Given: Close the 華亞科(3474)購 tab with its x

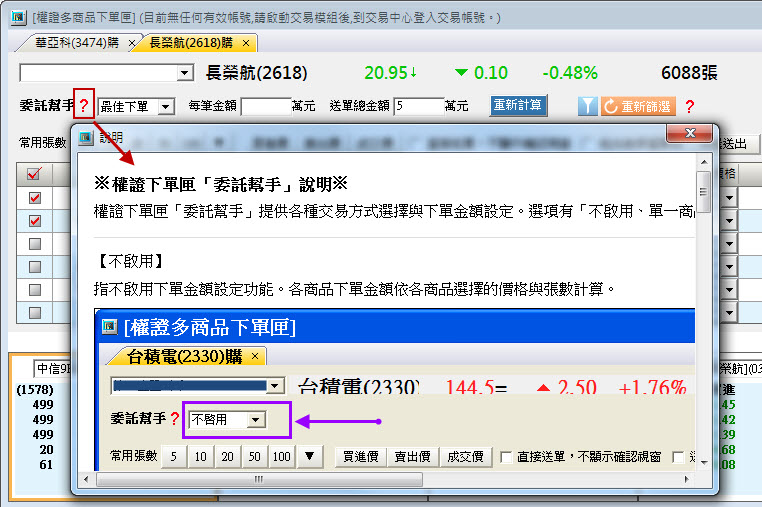Looking at the screenshot, I should 132,43.
